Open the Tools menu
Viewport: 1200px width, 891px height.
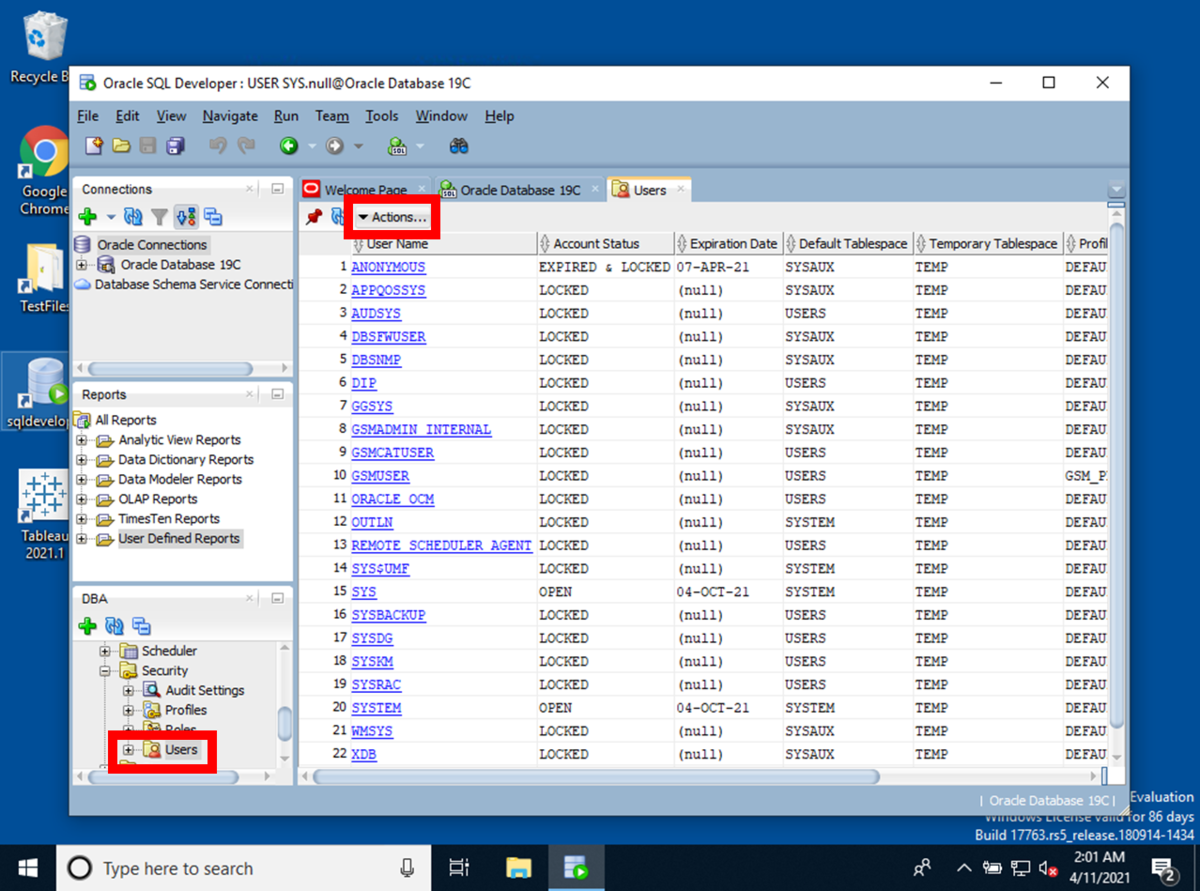tap(382, 116)
